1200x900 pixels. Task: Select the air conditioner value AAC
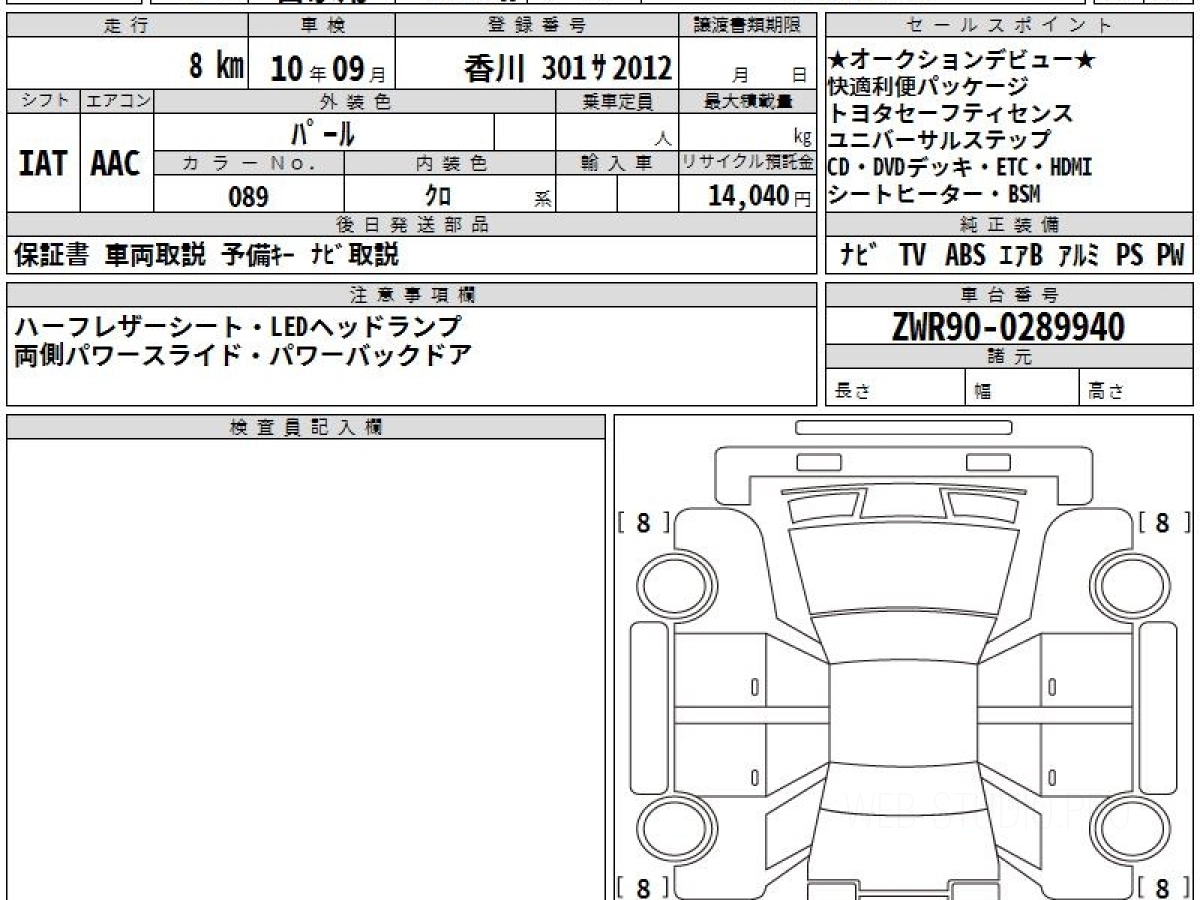pos(116,164)
